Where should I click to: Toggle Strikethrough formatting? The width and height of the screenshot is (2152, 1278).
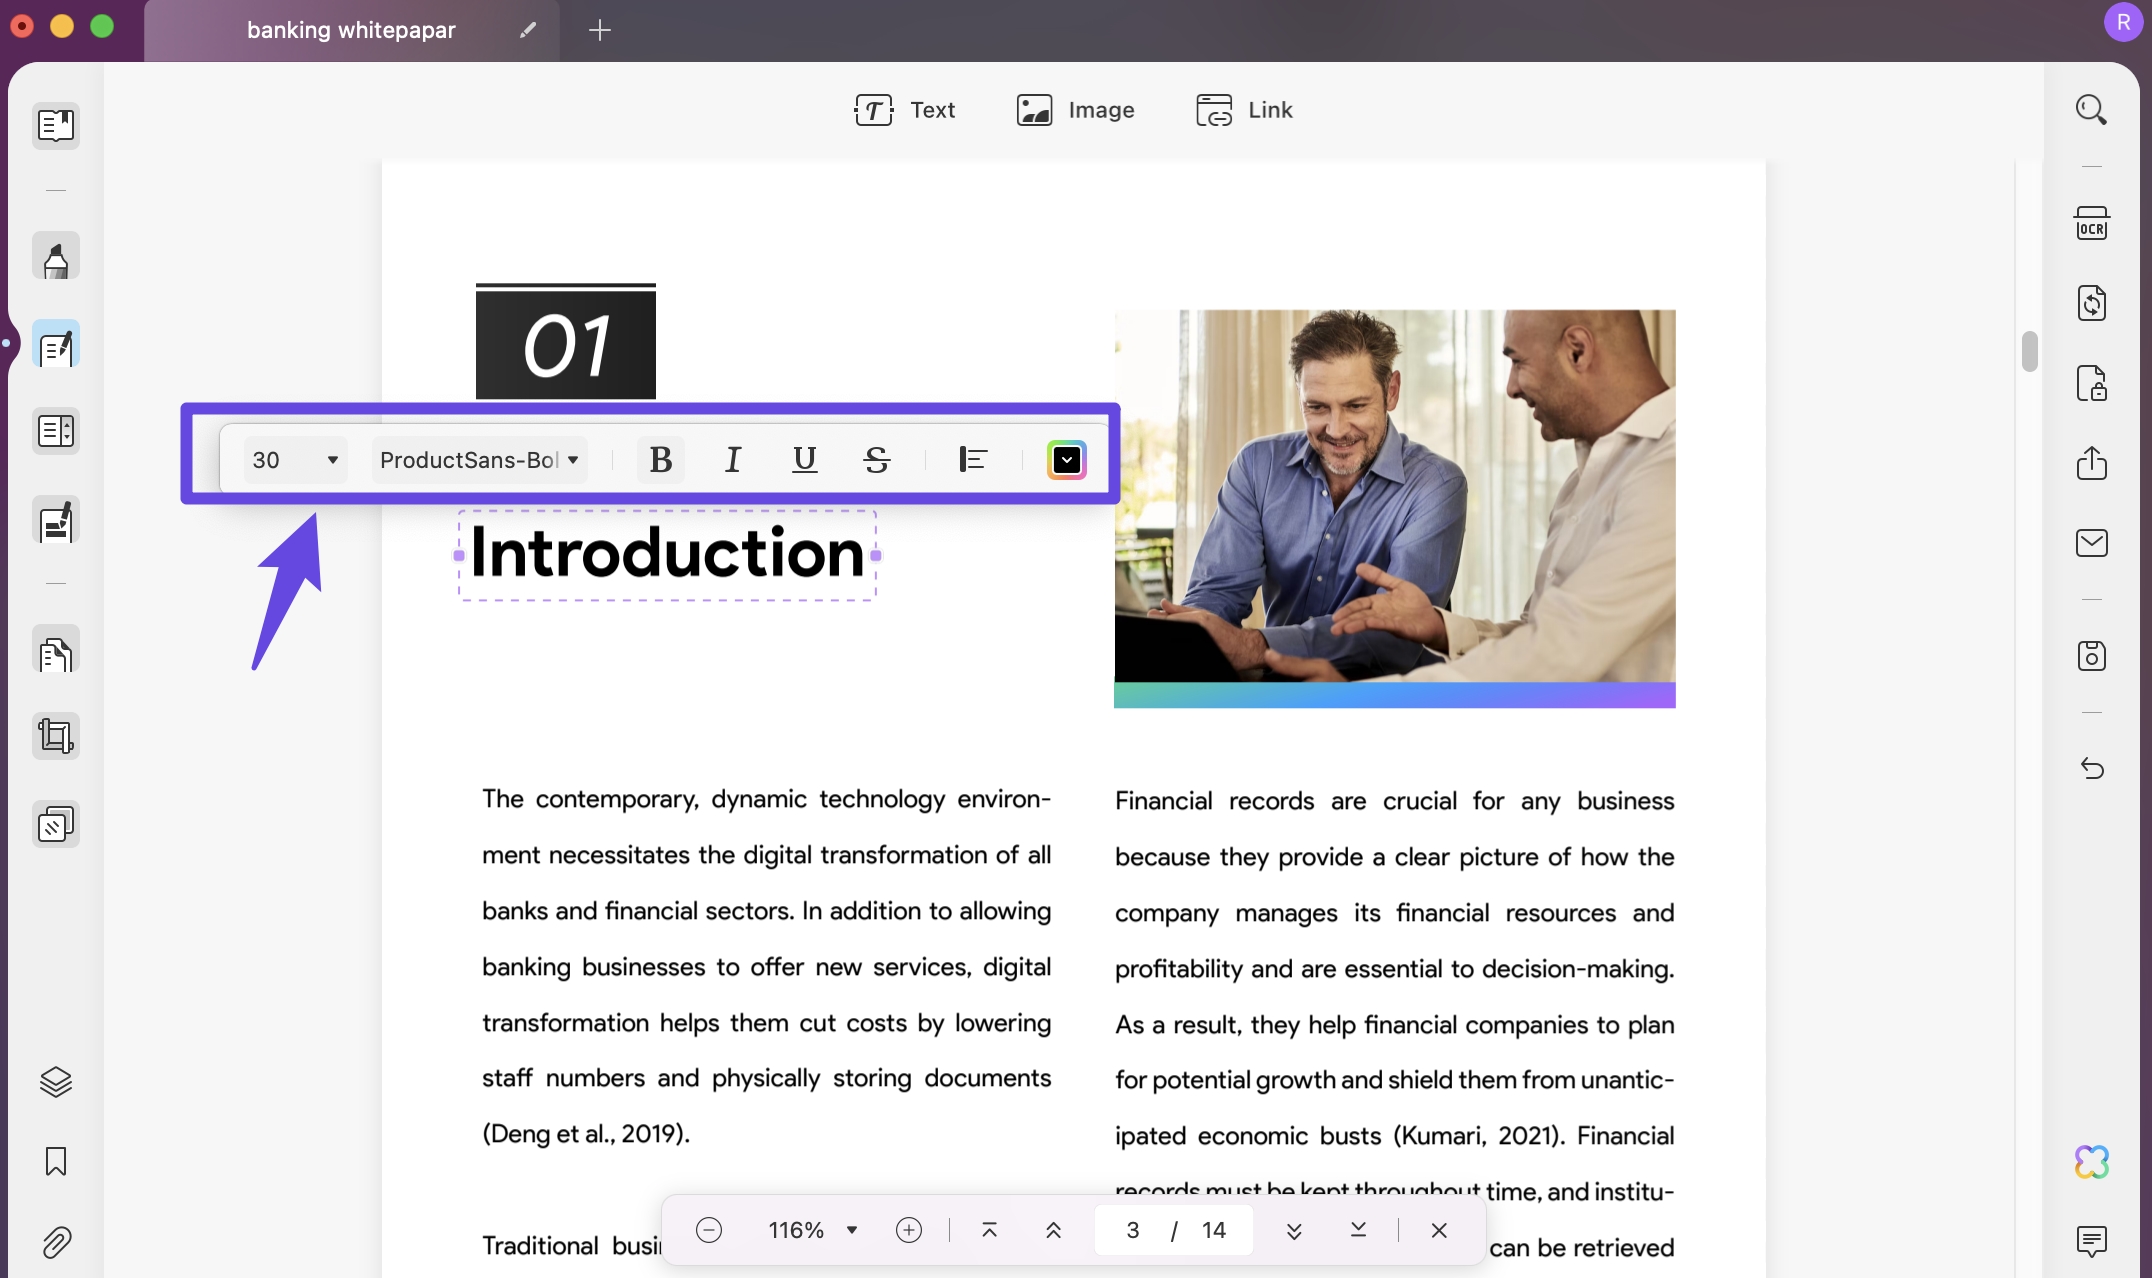pos(876,459)
